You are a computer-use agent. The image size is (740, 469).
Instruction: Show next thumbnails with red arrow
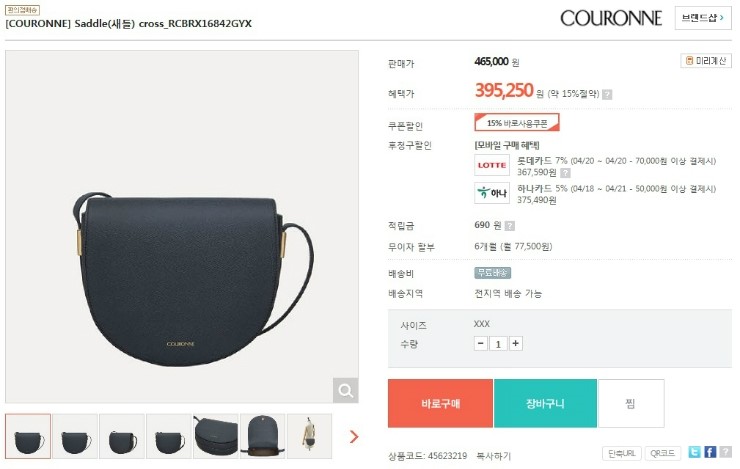354,436
